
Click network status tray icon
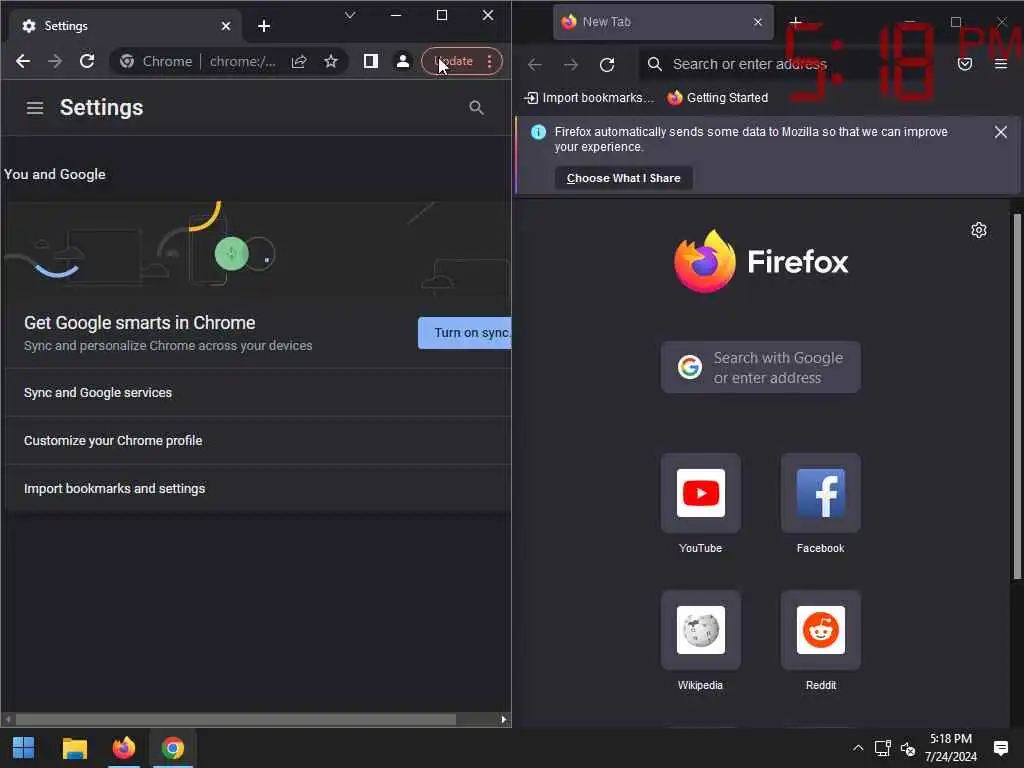click(883, 748)
